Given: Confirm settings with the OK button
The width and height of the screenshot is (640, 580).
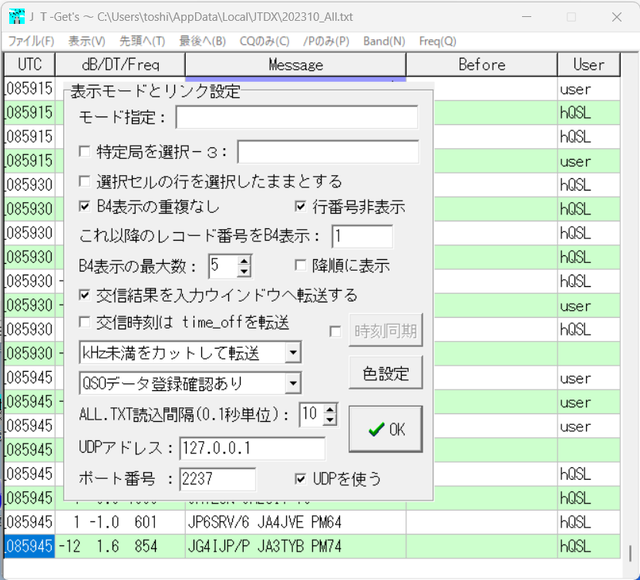Looking at the screenshot, I should tap(386, 429).
